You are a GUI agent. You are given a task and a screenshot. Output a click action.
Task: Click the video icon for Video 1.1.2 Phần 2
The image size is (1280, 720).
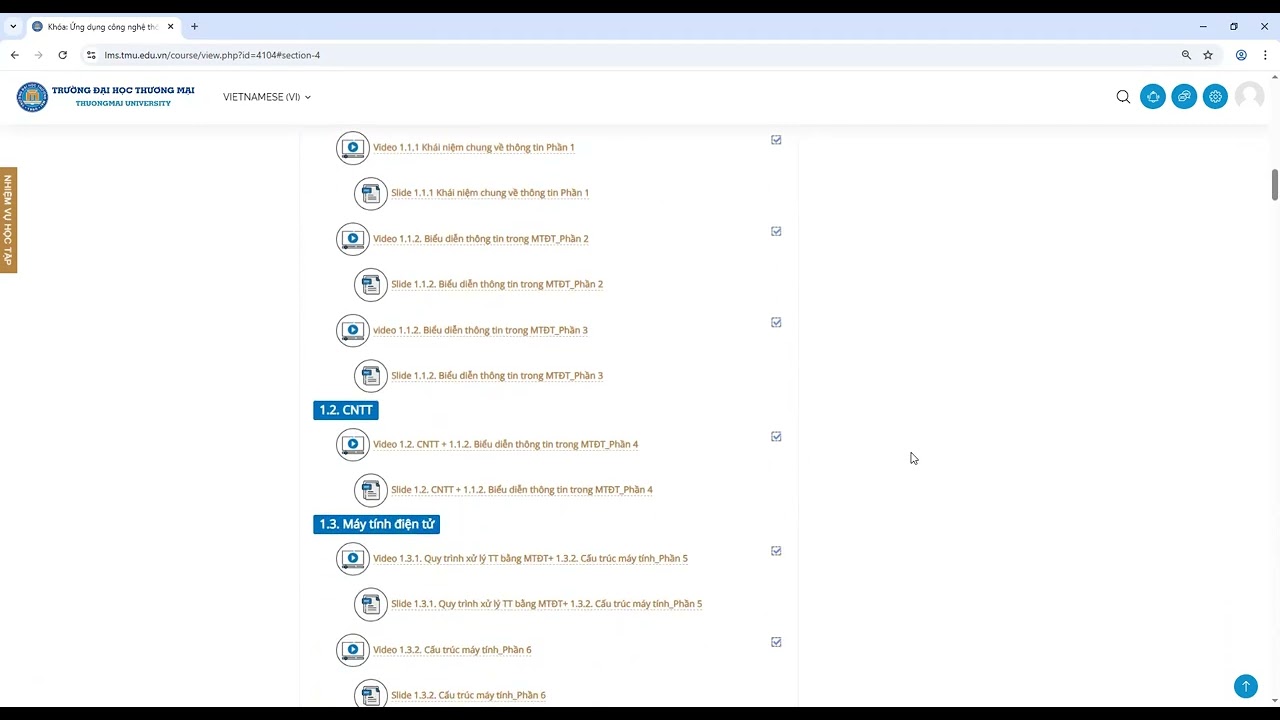point(352,239)
